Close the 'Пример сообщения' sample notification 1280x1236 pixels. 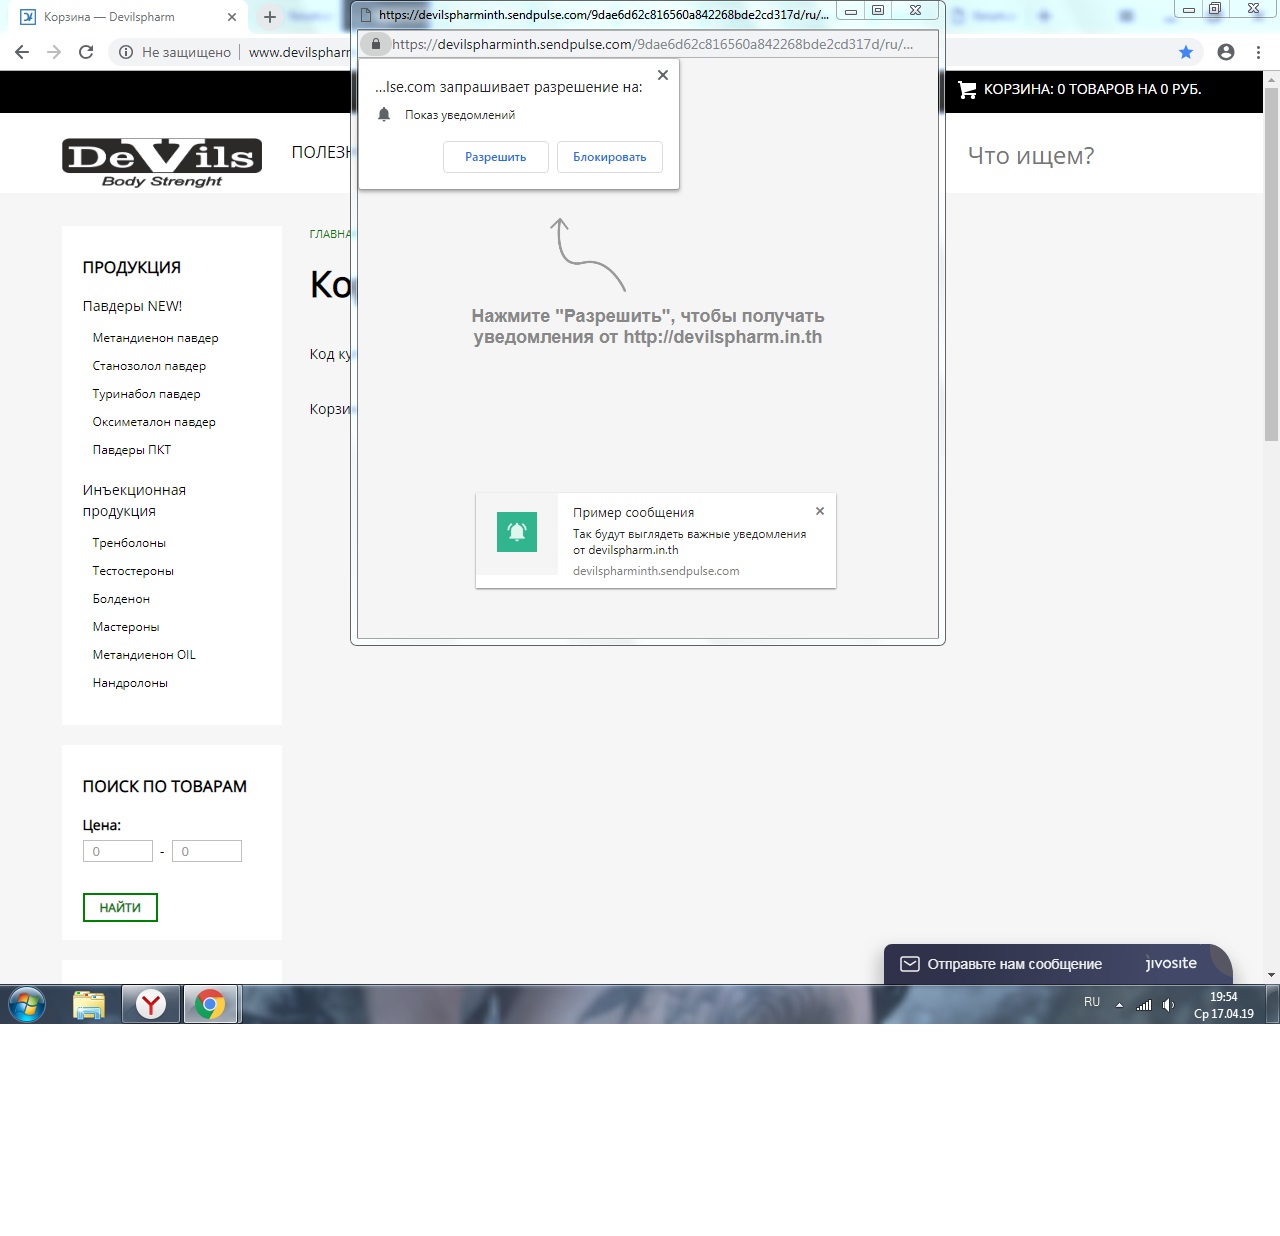(x=820, y=511)
